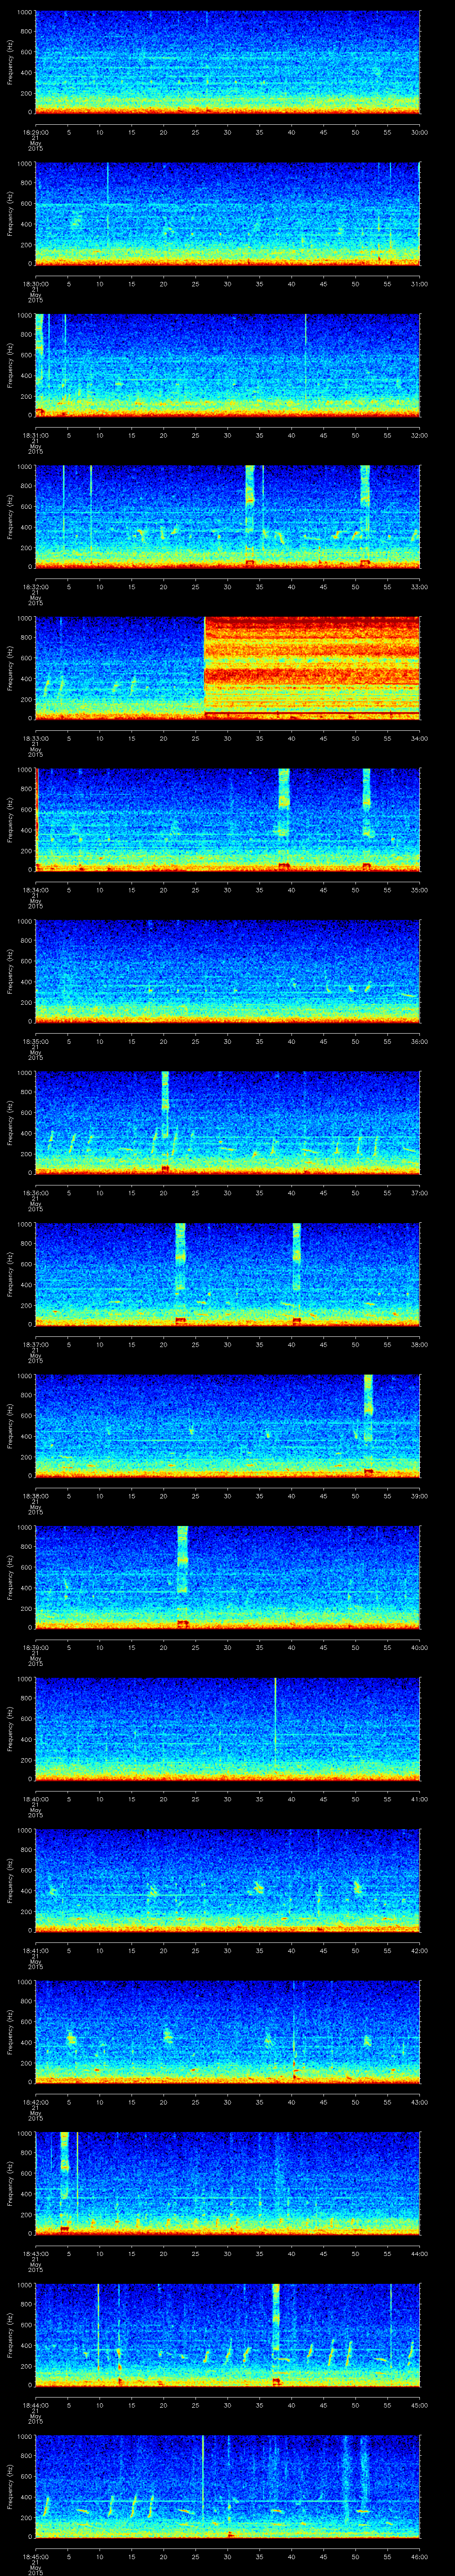Click the 18:44:00 start time label
This screenshot has height=2576, width=455.
[x=35, y=2406]
